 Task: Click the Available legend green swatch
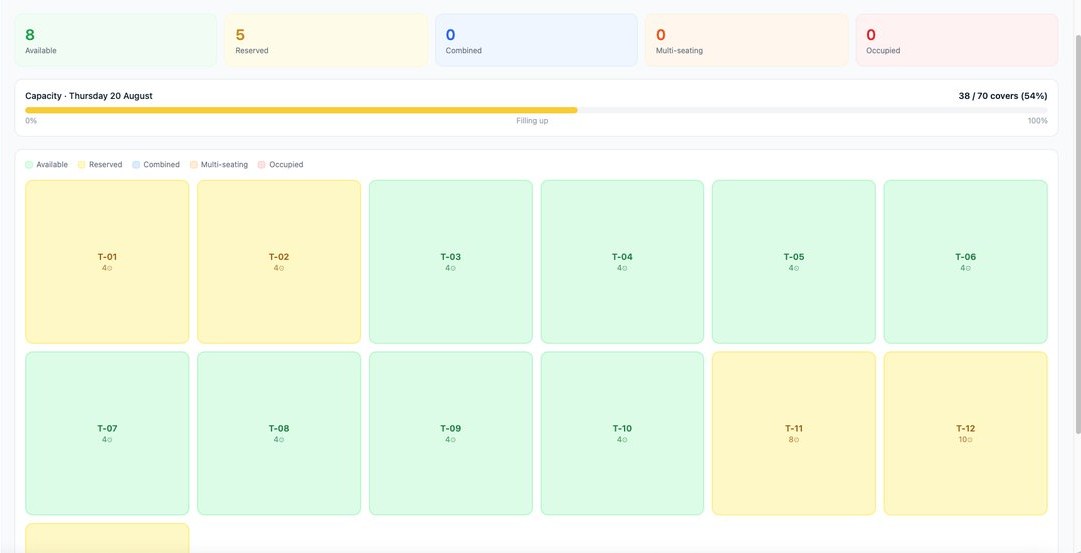click(x=29, y=165)
